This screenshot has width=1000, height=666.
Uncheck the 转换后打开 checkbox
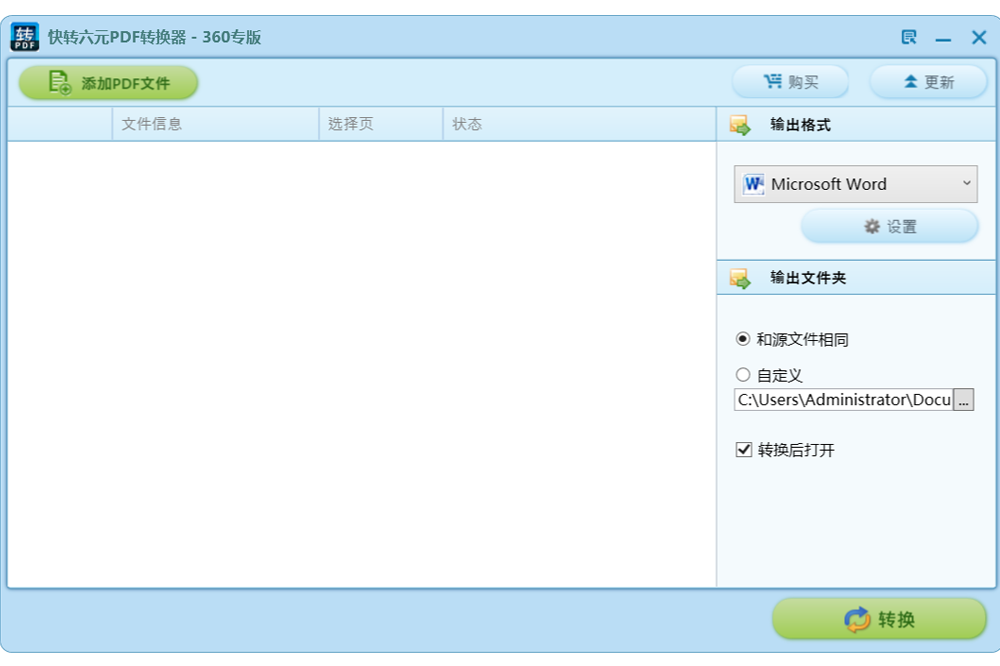744,450
